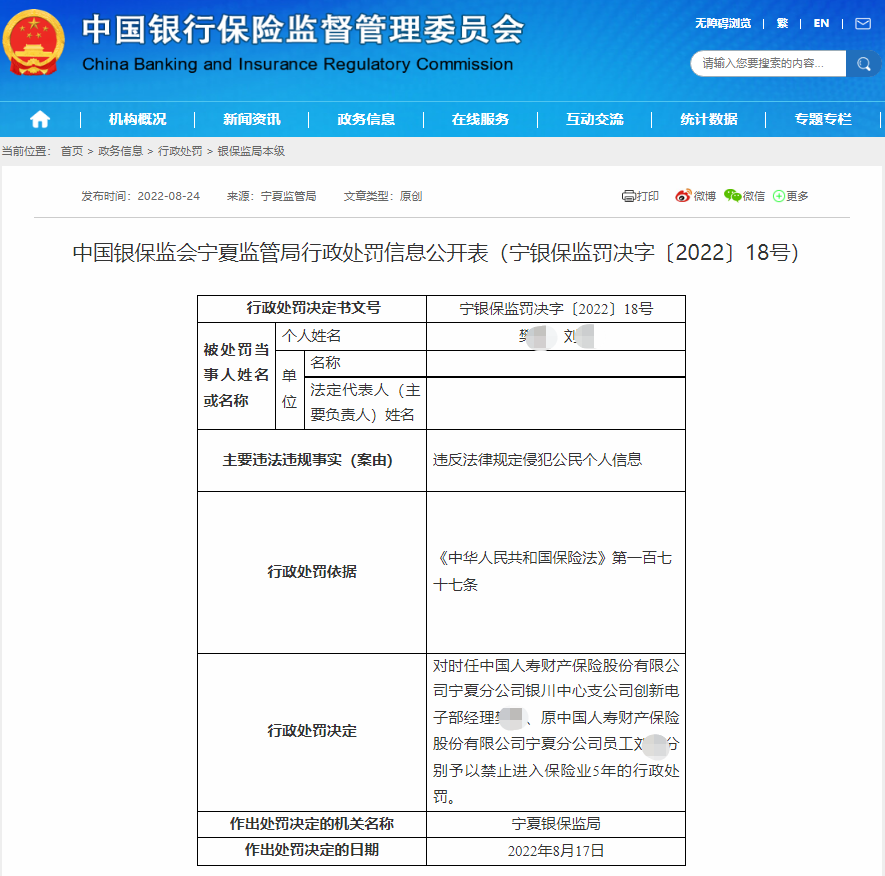Click the national emblem logo
The width and height of the screenshot is (885, 876).
[34, 42]
